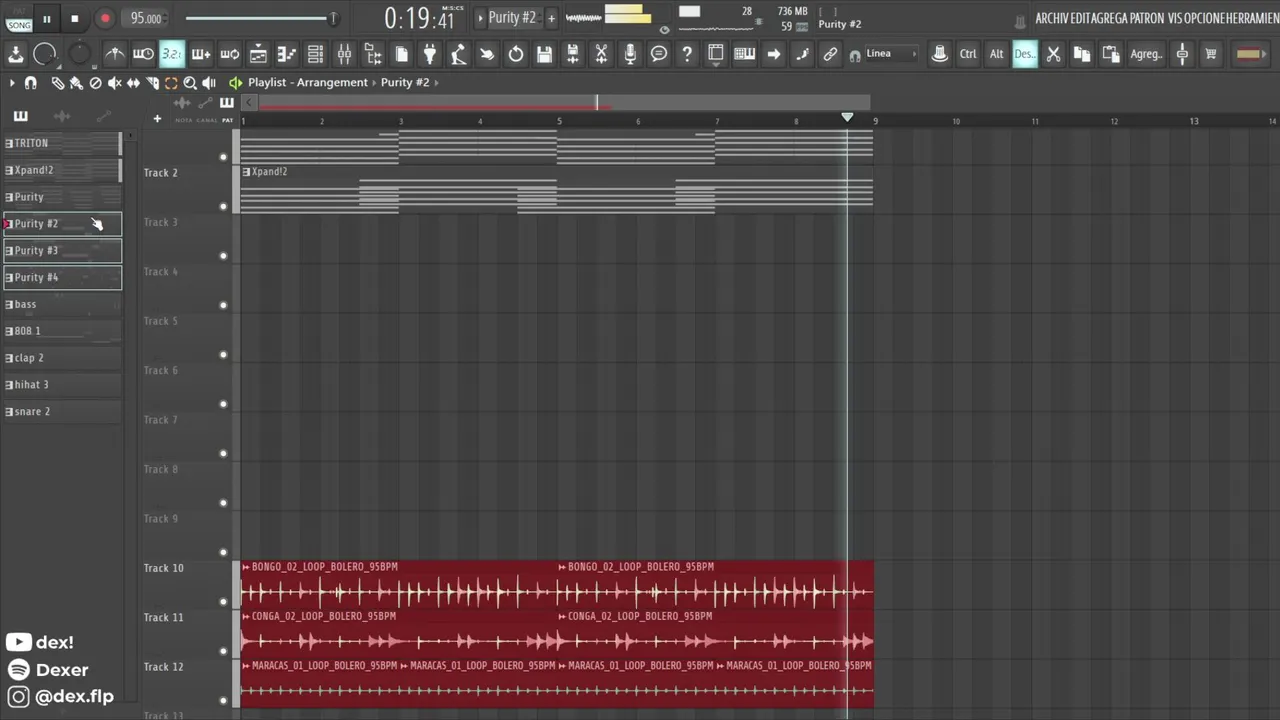Viewport: 1280px width, 720px height.
Task: Click the wait-for-input icon
Action: point(143,54)
